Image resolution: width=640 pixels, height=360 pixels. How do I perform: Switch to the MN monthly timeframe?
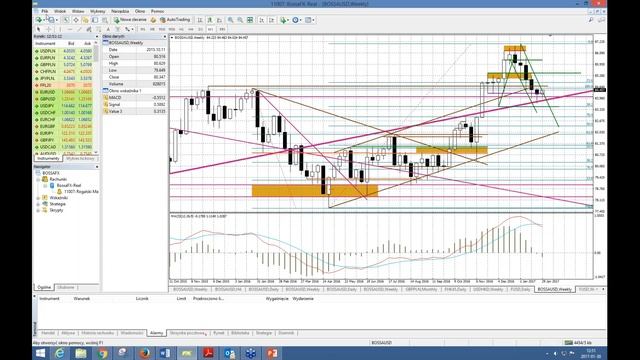tap(222, 29)
